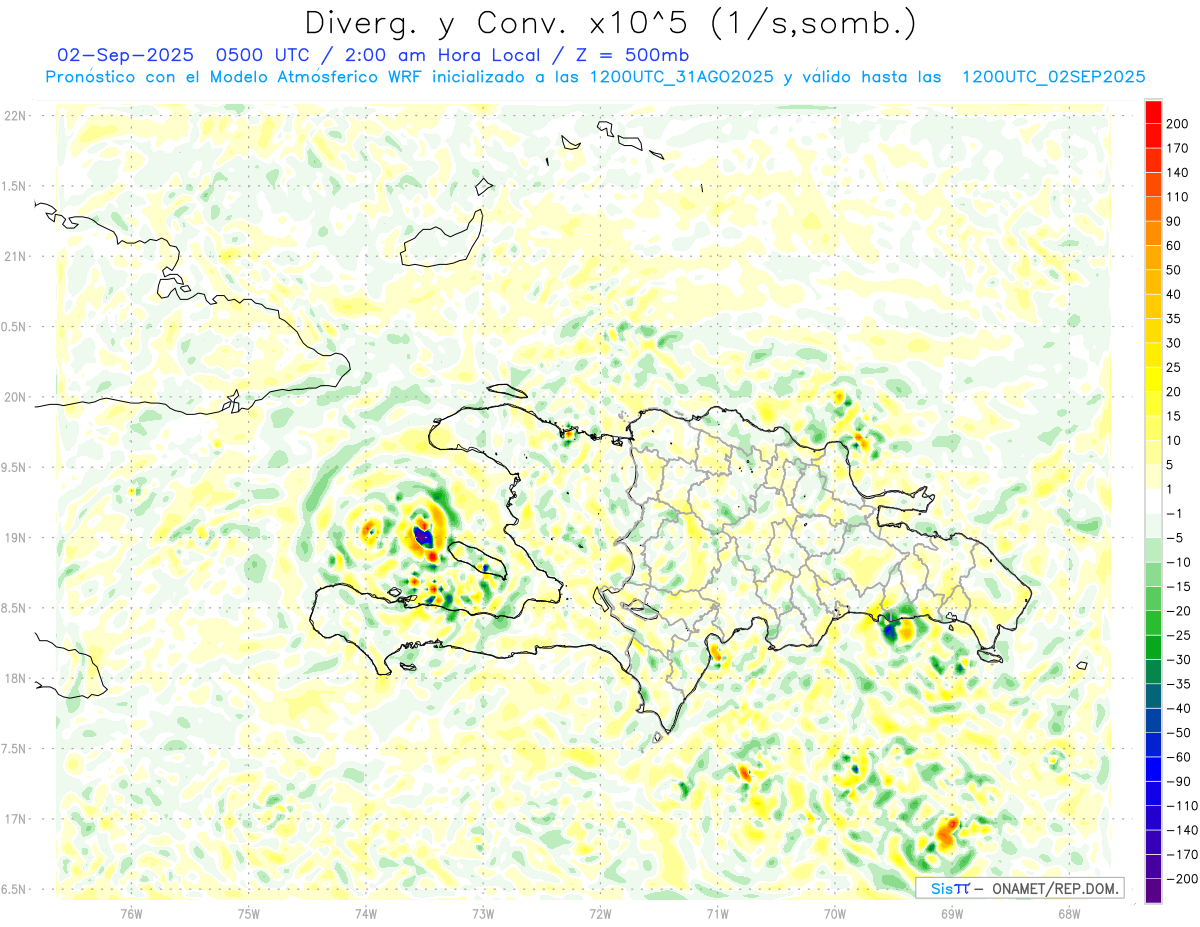Click the '-25' colorbar value
The height and width of the screenshot is (927, 1200).
tap(1180, 636)
